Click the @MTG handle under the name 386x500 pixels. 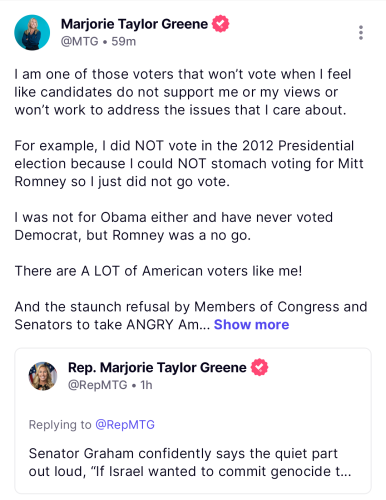point(80,41)
